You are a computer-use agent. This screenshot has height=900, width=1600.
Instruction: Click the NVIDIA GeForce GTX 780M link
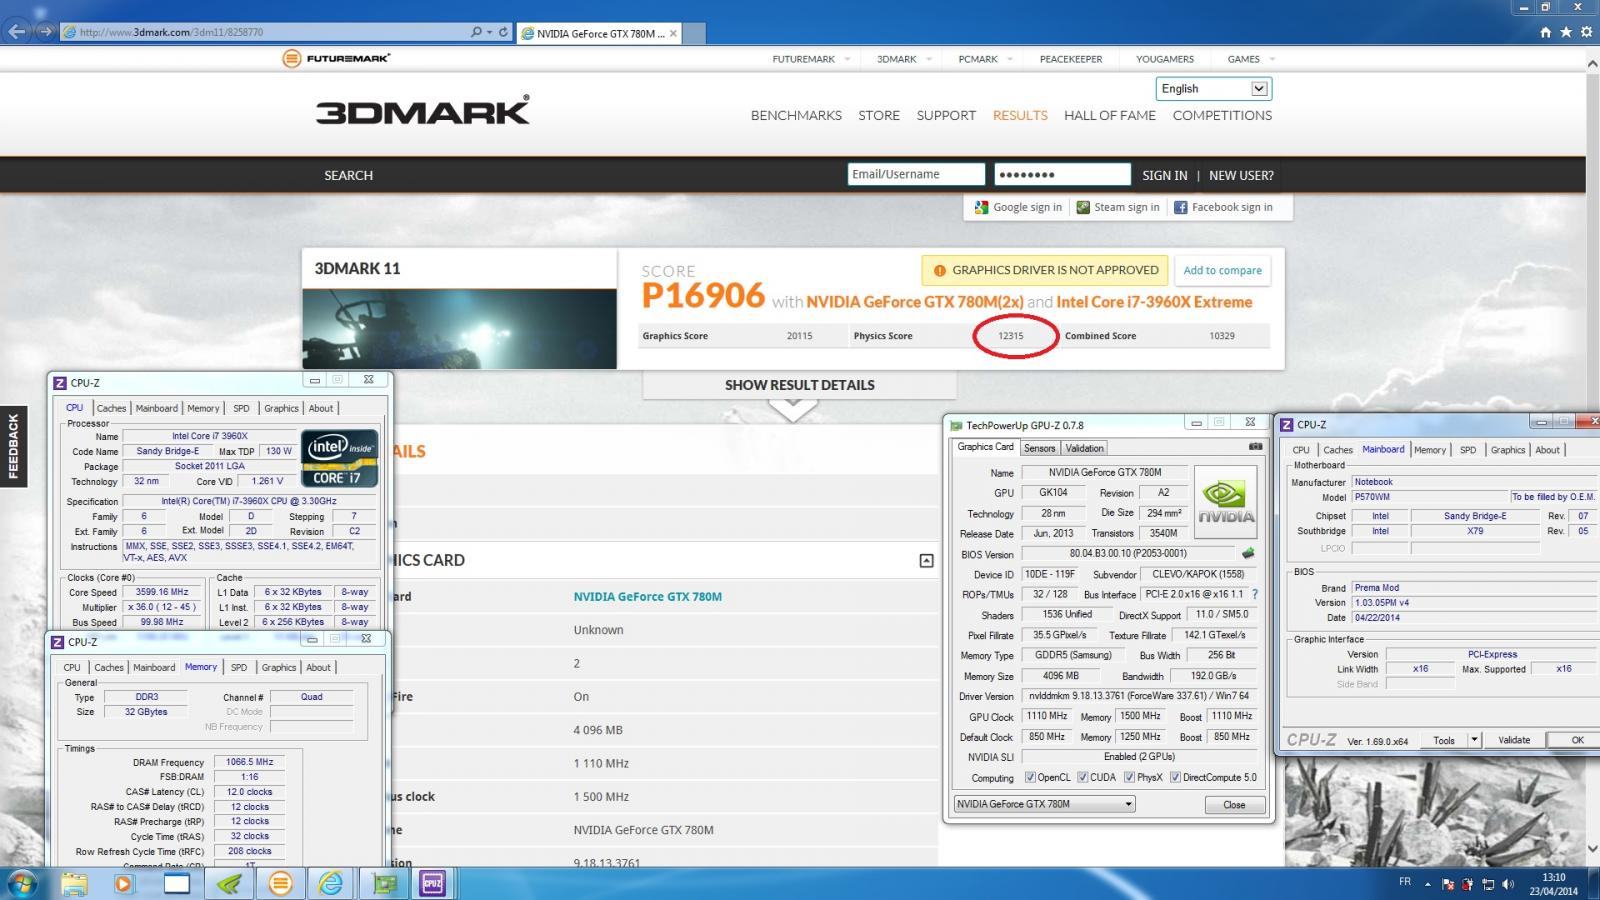point(647,596)
